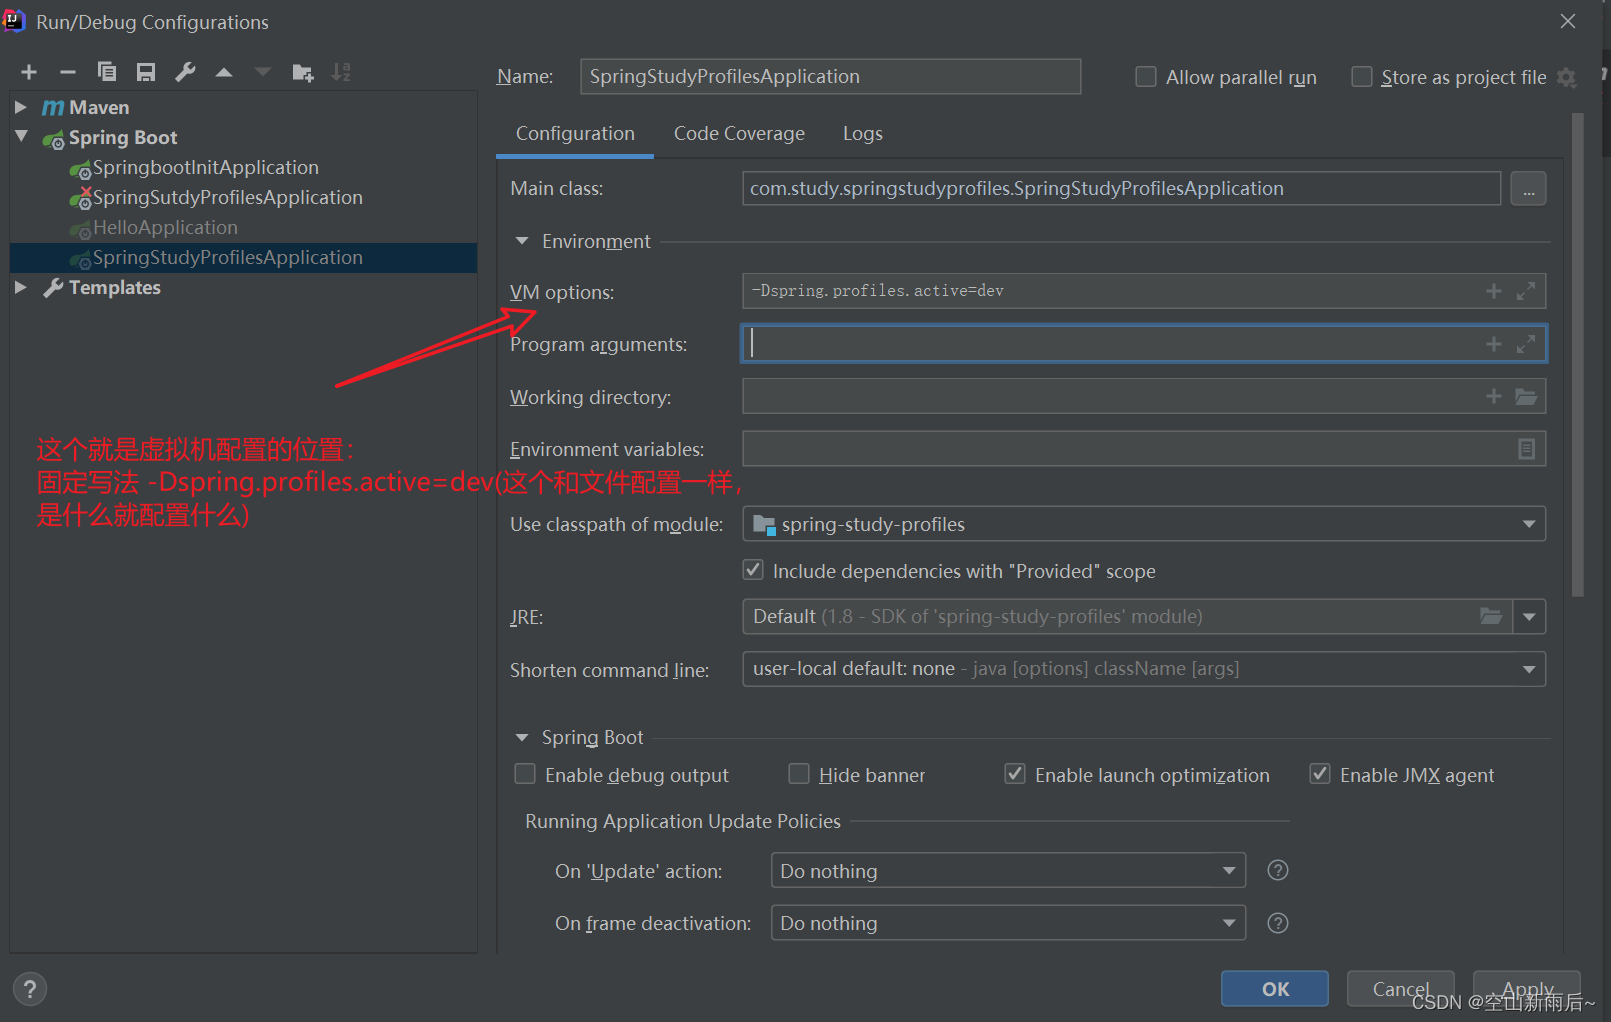Uncheck Include dependencies with Provided scope
Image resolution: width=1611 pixels, height=1022 pixels.
click(753, 570)
